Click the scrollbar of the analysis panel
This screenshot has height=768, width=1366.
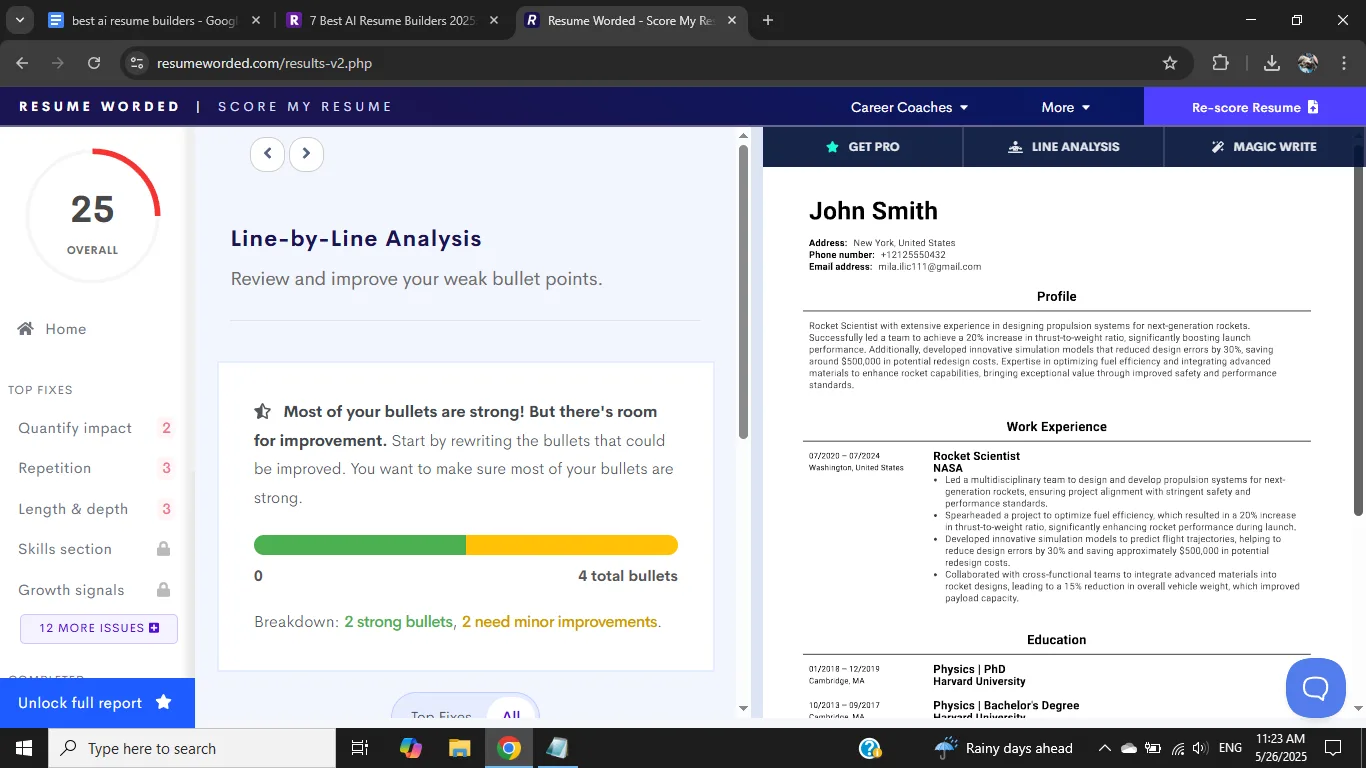(x=743, y=293)
